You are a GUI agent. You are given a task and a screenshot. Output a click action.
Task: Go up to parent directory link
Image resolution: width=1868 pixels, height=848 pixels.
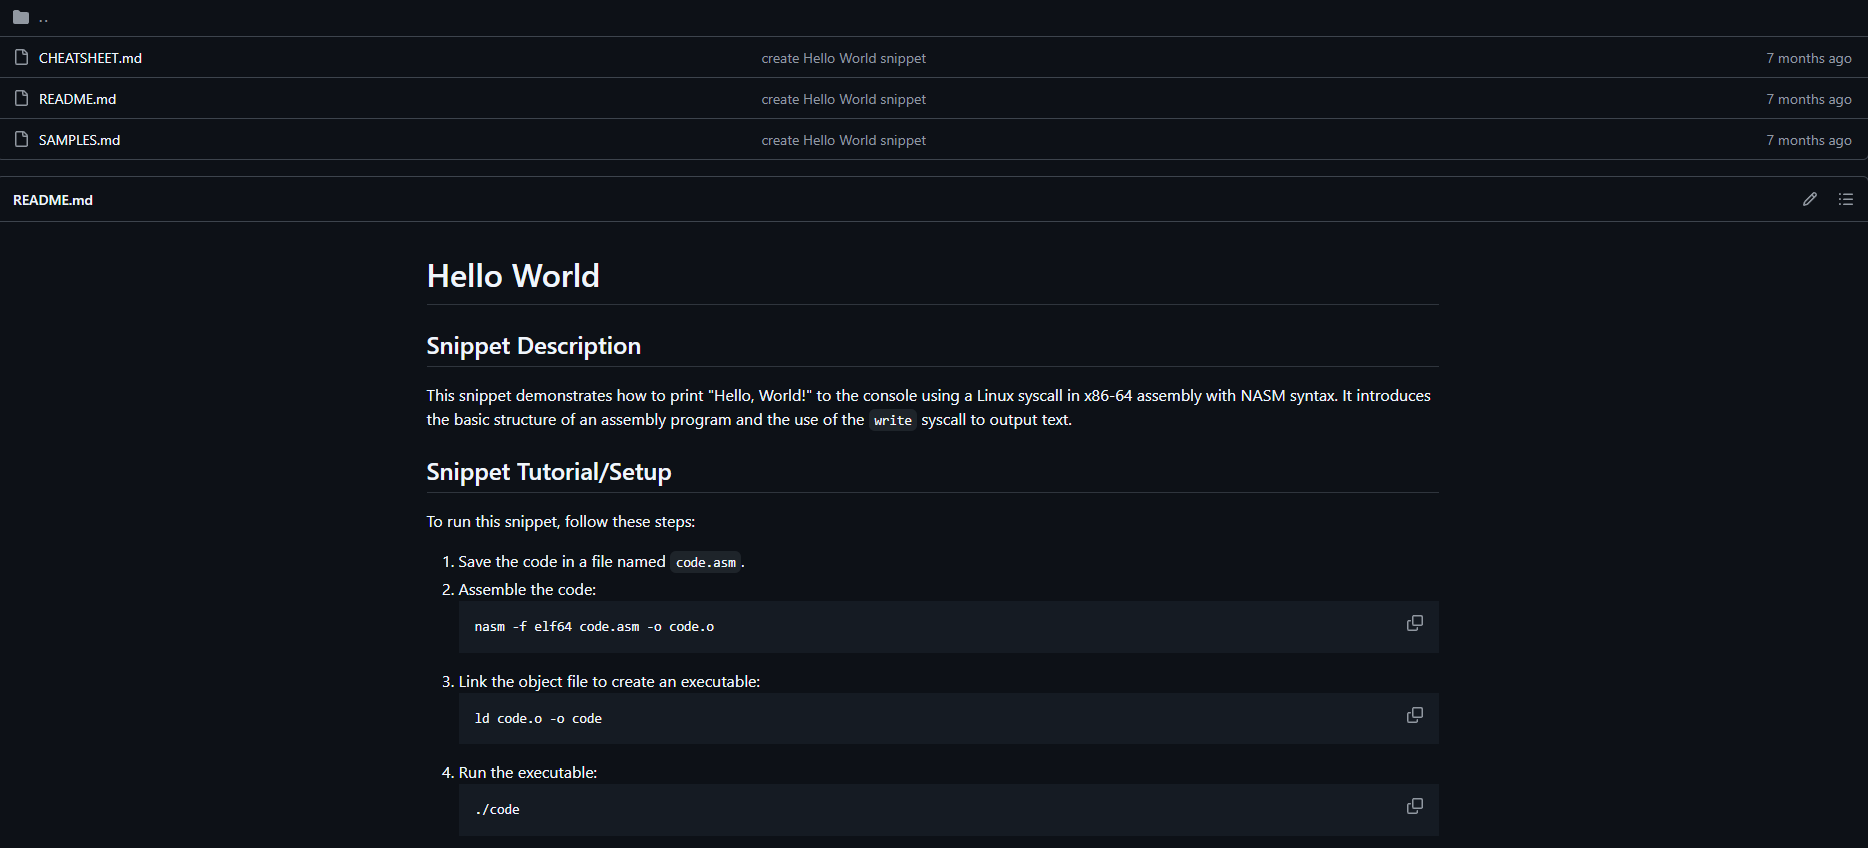pos(43,18)
